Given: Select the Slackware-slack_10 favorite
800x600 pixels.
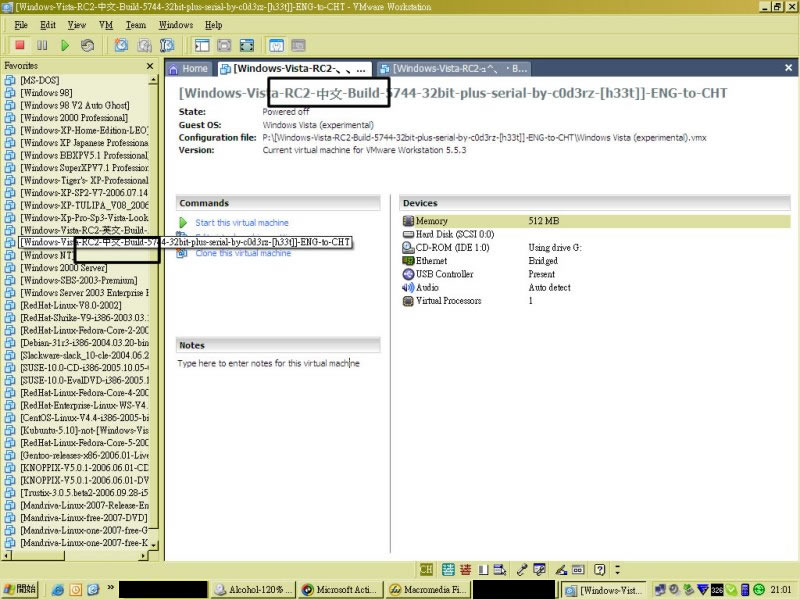Looking at the screenshot, I should click(x=84, y=355).
